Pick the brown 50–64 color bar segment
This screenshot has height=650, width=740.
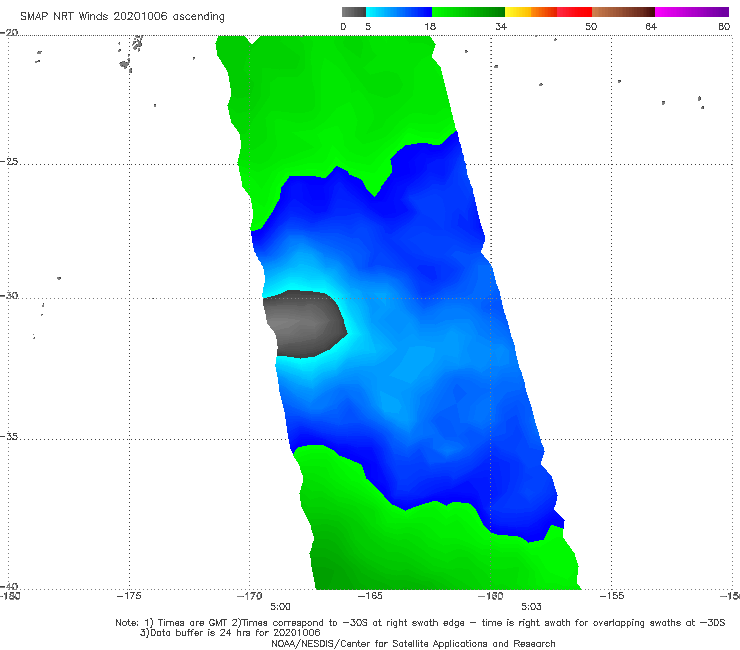tap(623, 12)
